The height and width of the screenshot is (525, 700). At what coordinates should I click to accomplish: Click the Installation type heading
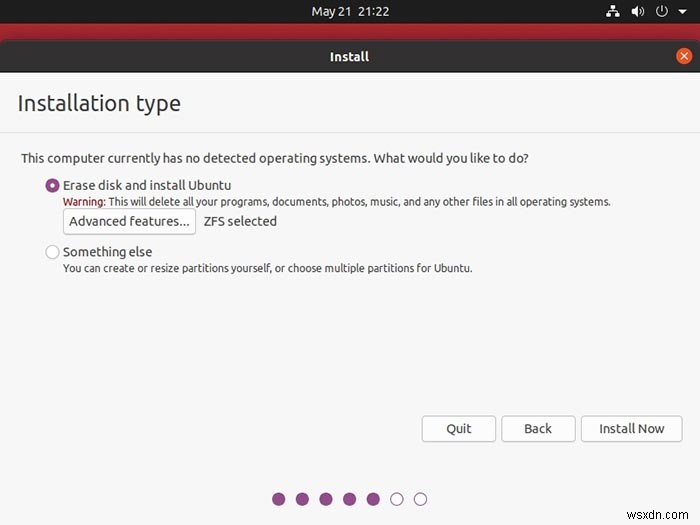(99, 104)
